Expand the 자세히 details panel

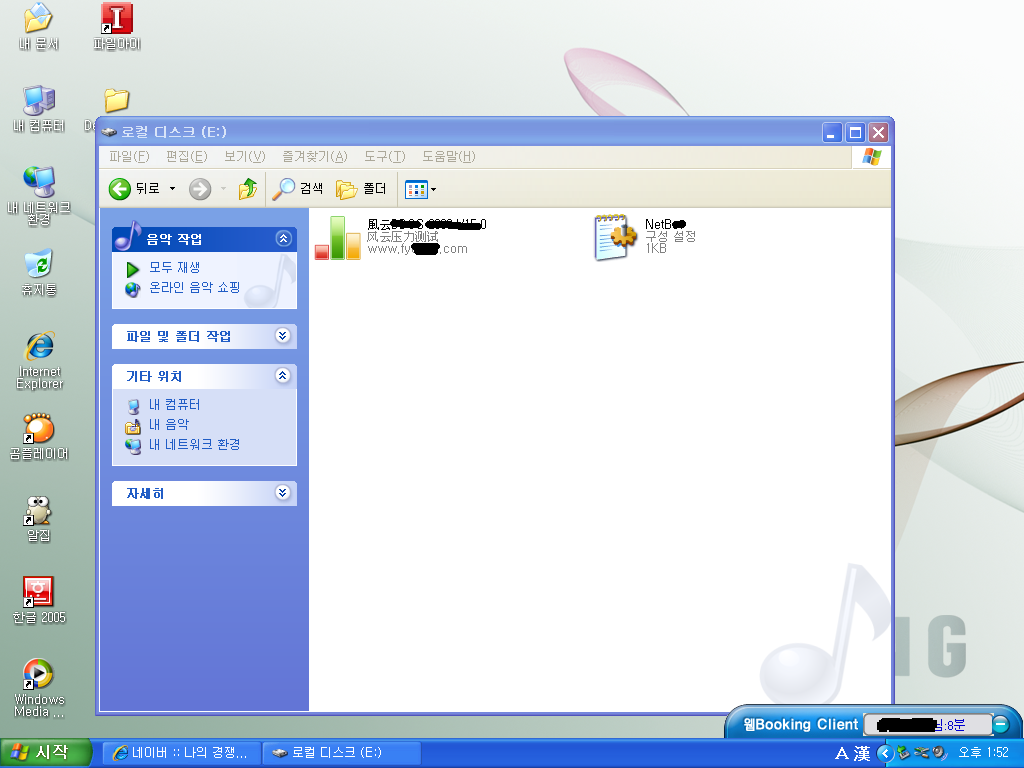click(283, 493)
